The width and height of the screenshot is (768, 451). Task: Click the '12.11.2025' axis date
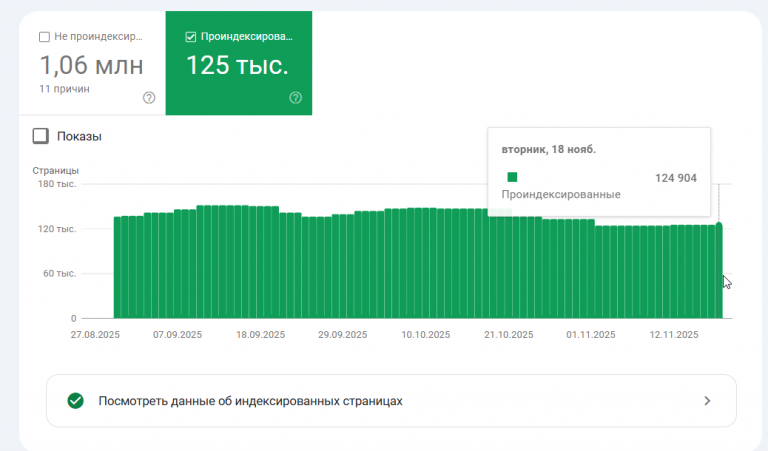click(674, 335)
